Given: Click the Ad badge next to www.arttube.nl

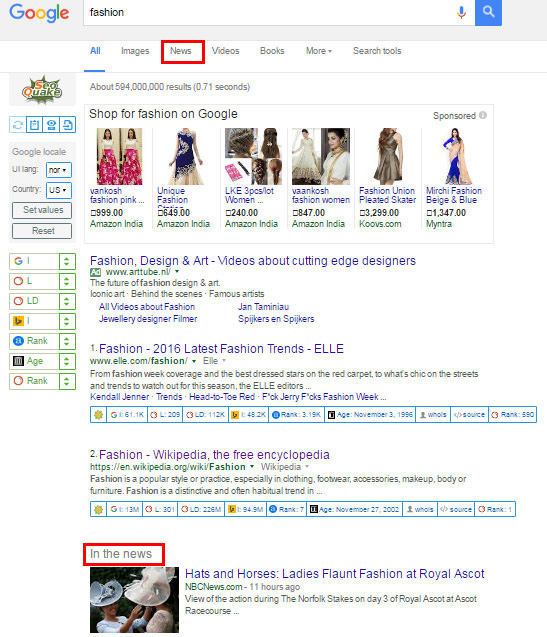Looking at the screenshot, I should [96, 272].
